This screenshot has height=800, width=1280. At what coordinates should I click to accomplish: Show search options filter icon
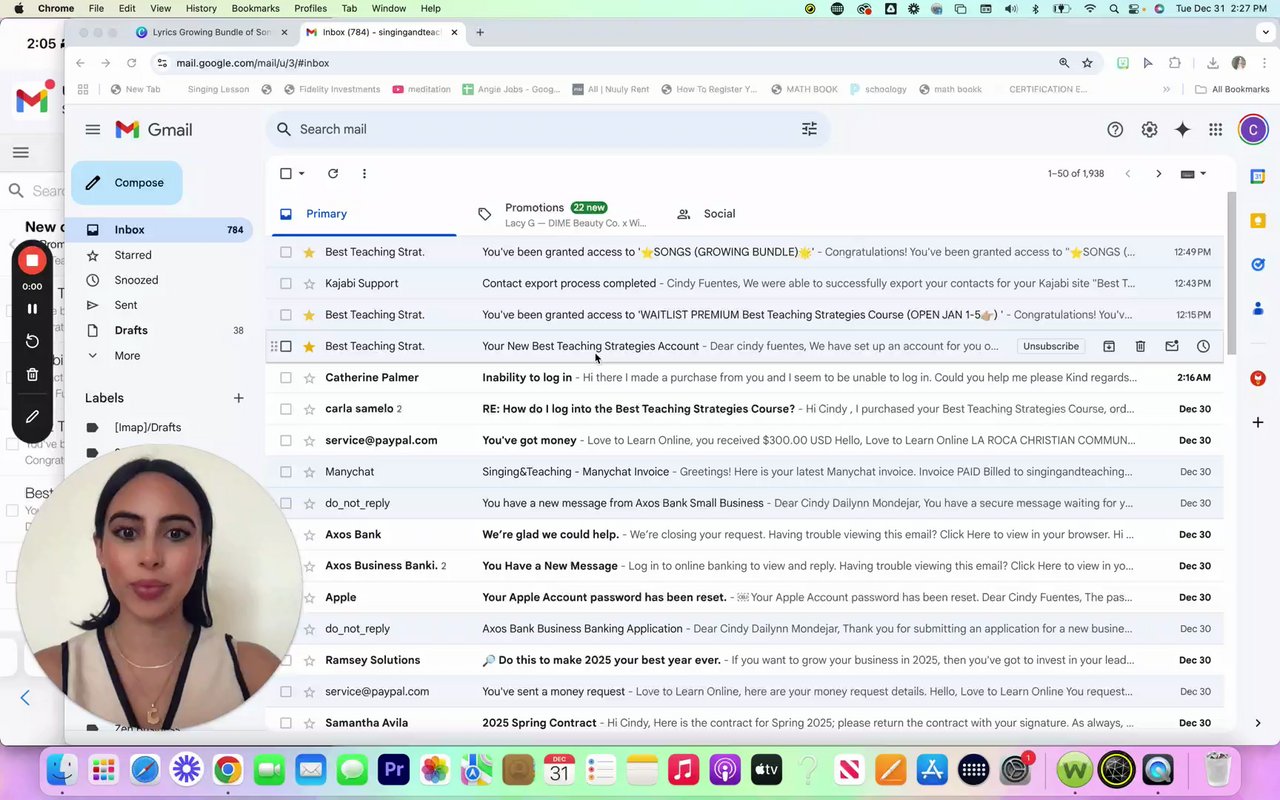coord(809,129)
